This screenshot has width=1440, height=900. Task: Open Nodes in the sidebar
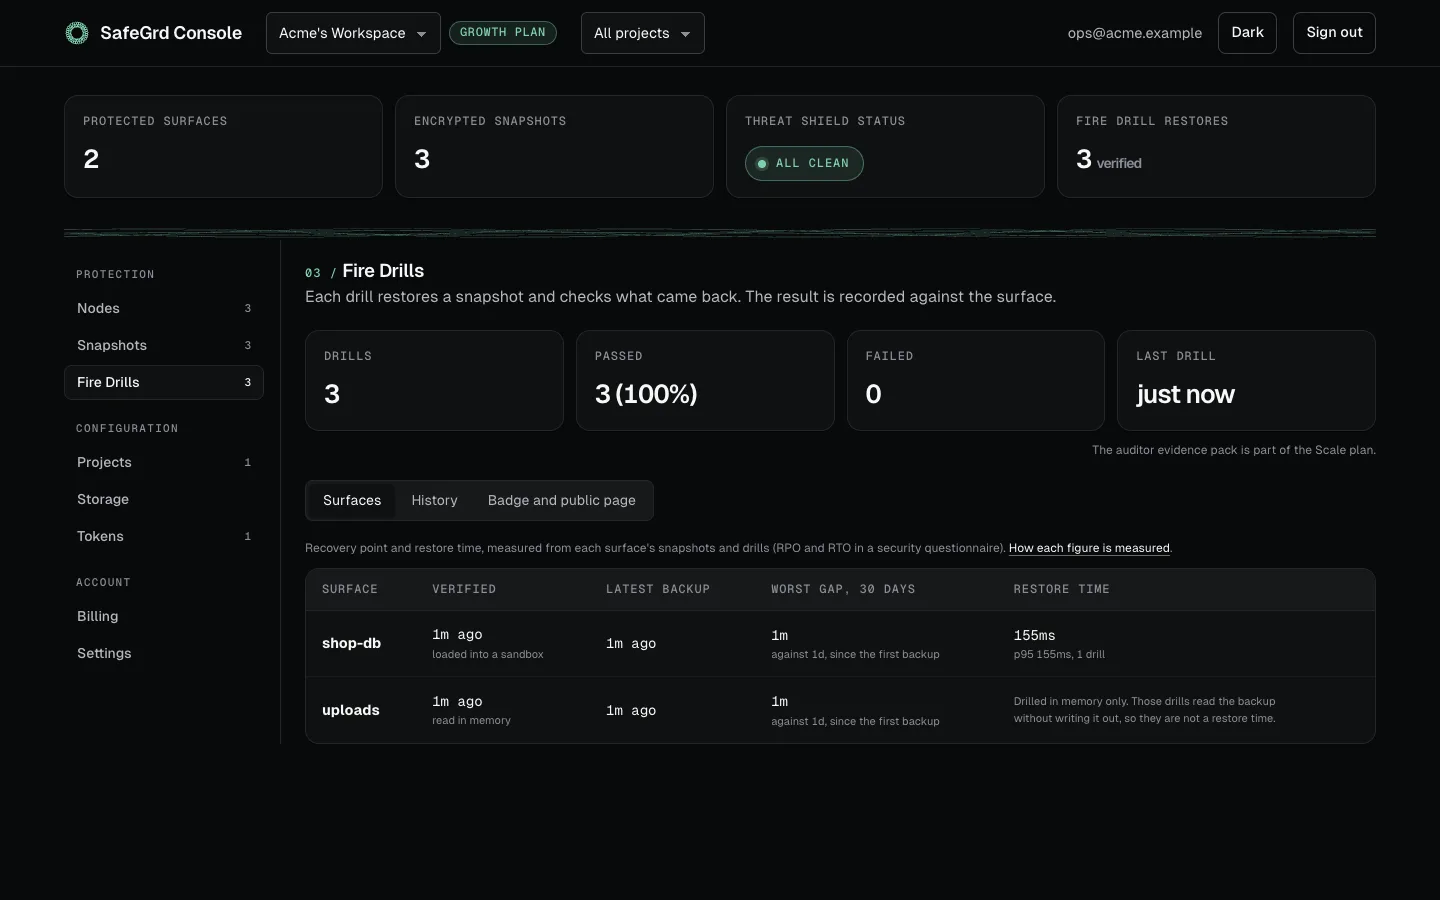(x=164, y=308)
